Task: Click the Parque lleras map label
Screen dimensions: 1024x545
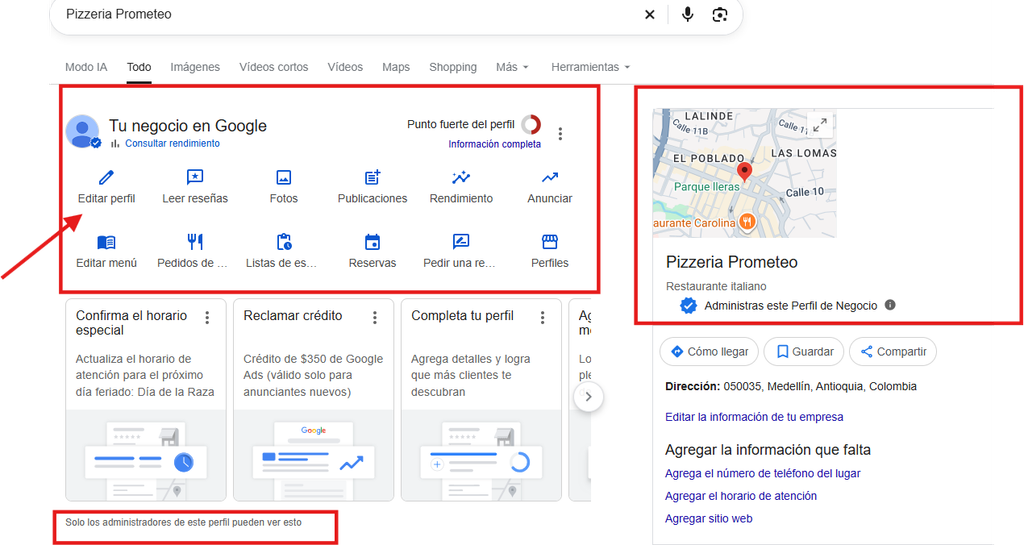Action: (x=707, y=187)
